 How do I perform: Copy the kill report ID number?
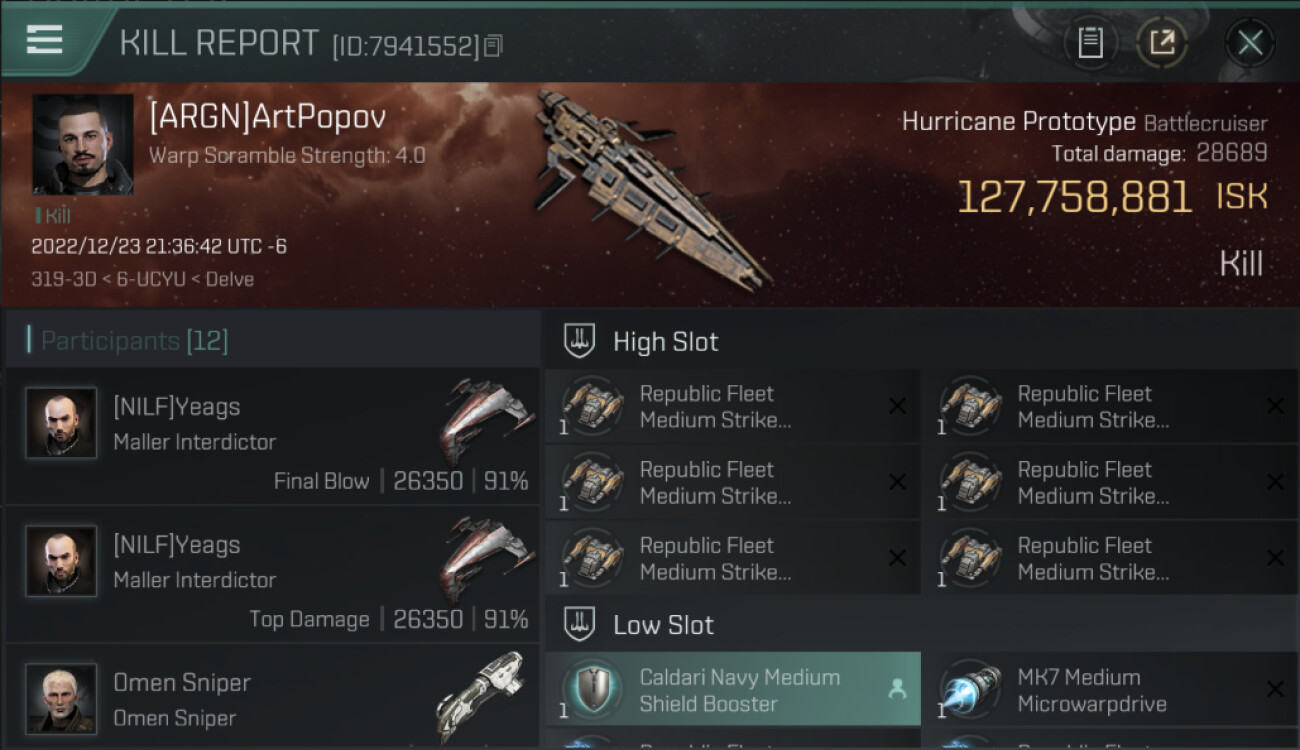tap(493, 45)
